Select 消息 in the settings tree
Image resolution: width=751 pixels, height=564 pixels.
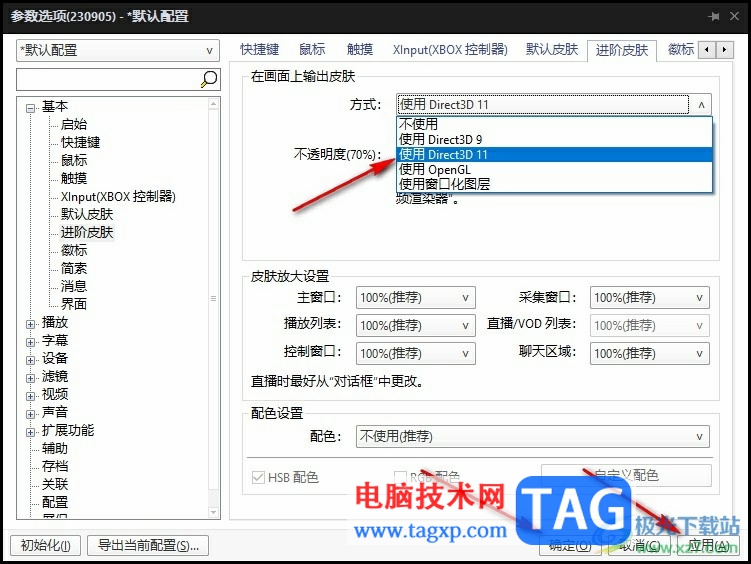click(74, 286)
